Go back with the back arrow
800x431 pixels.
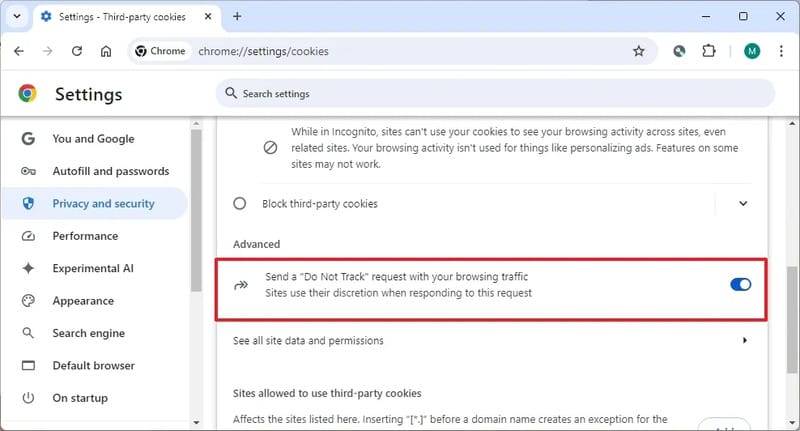tap(19, 51)
